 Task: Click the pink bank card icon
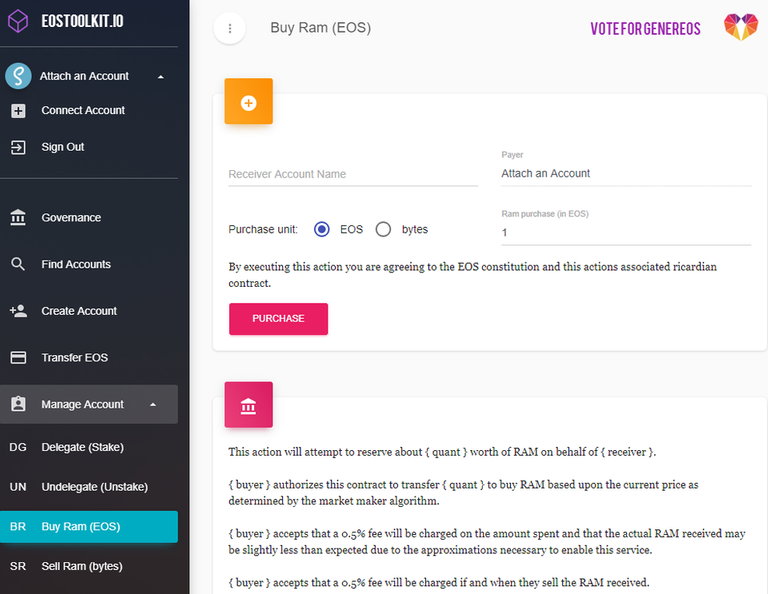249,405
